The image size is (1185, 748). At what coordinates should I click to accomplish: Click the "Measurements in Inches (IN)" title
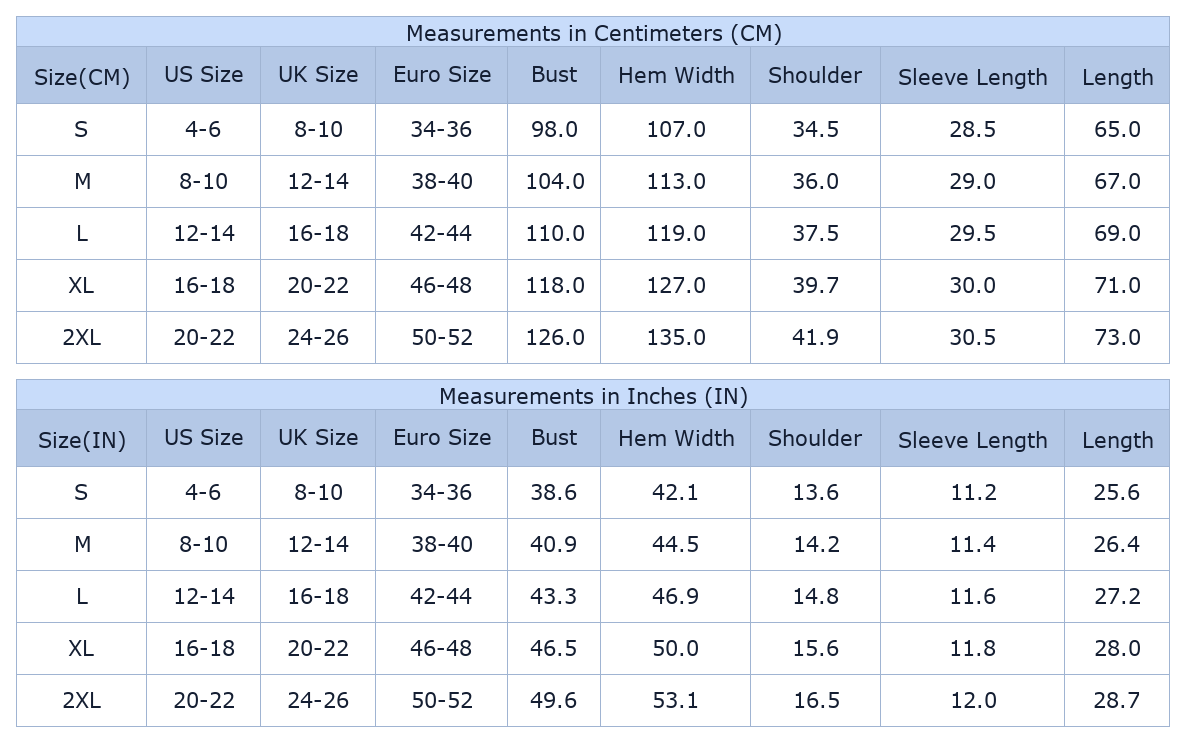point(593,396)
